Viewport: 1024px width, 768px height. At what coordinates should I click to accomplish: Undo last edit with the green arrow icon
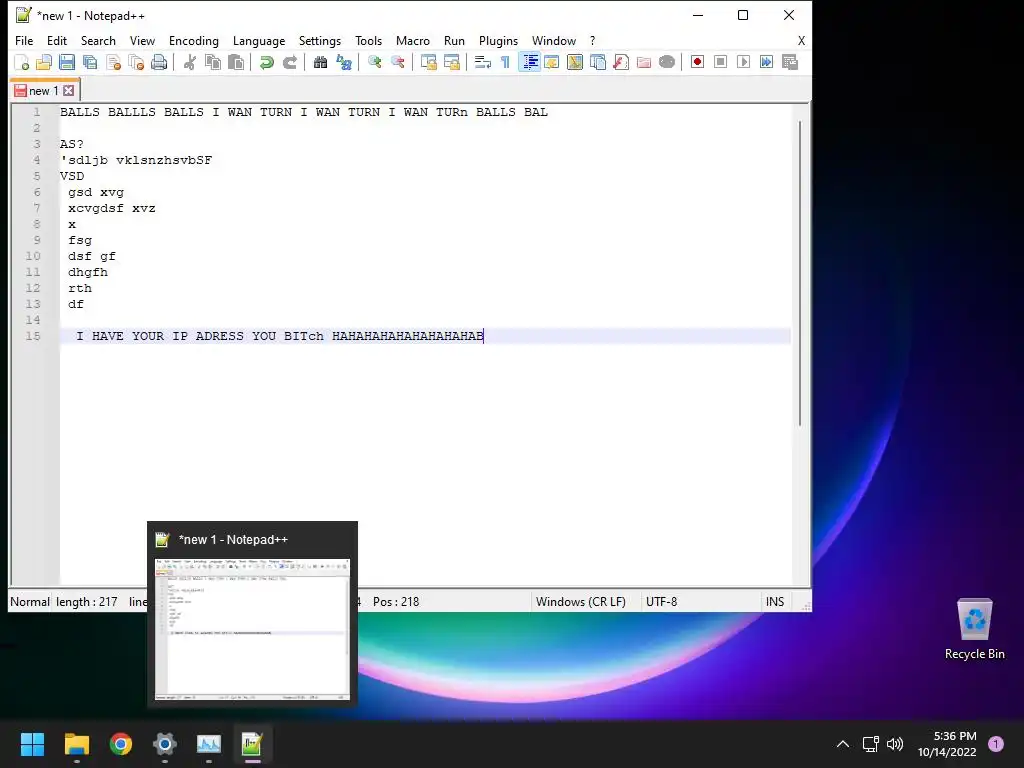266,63
